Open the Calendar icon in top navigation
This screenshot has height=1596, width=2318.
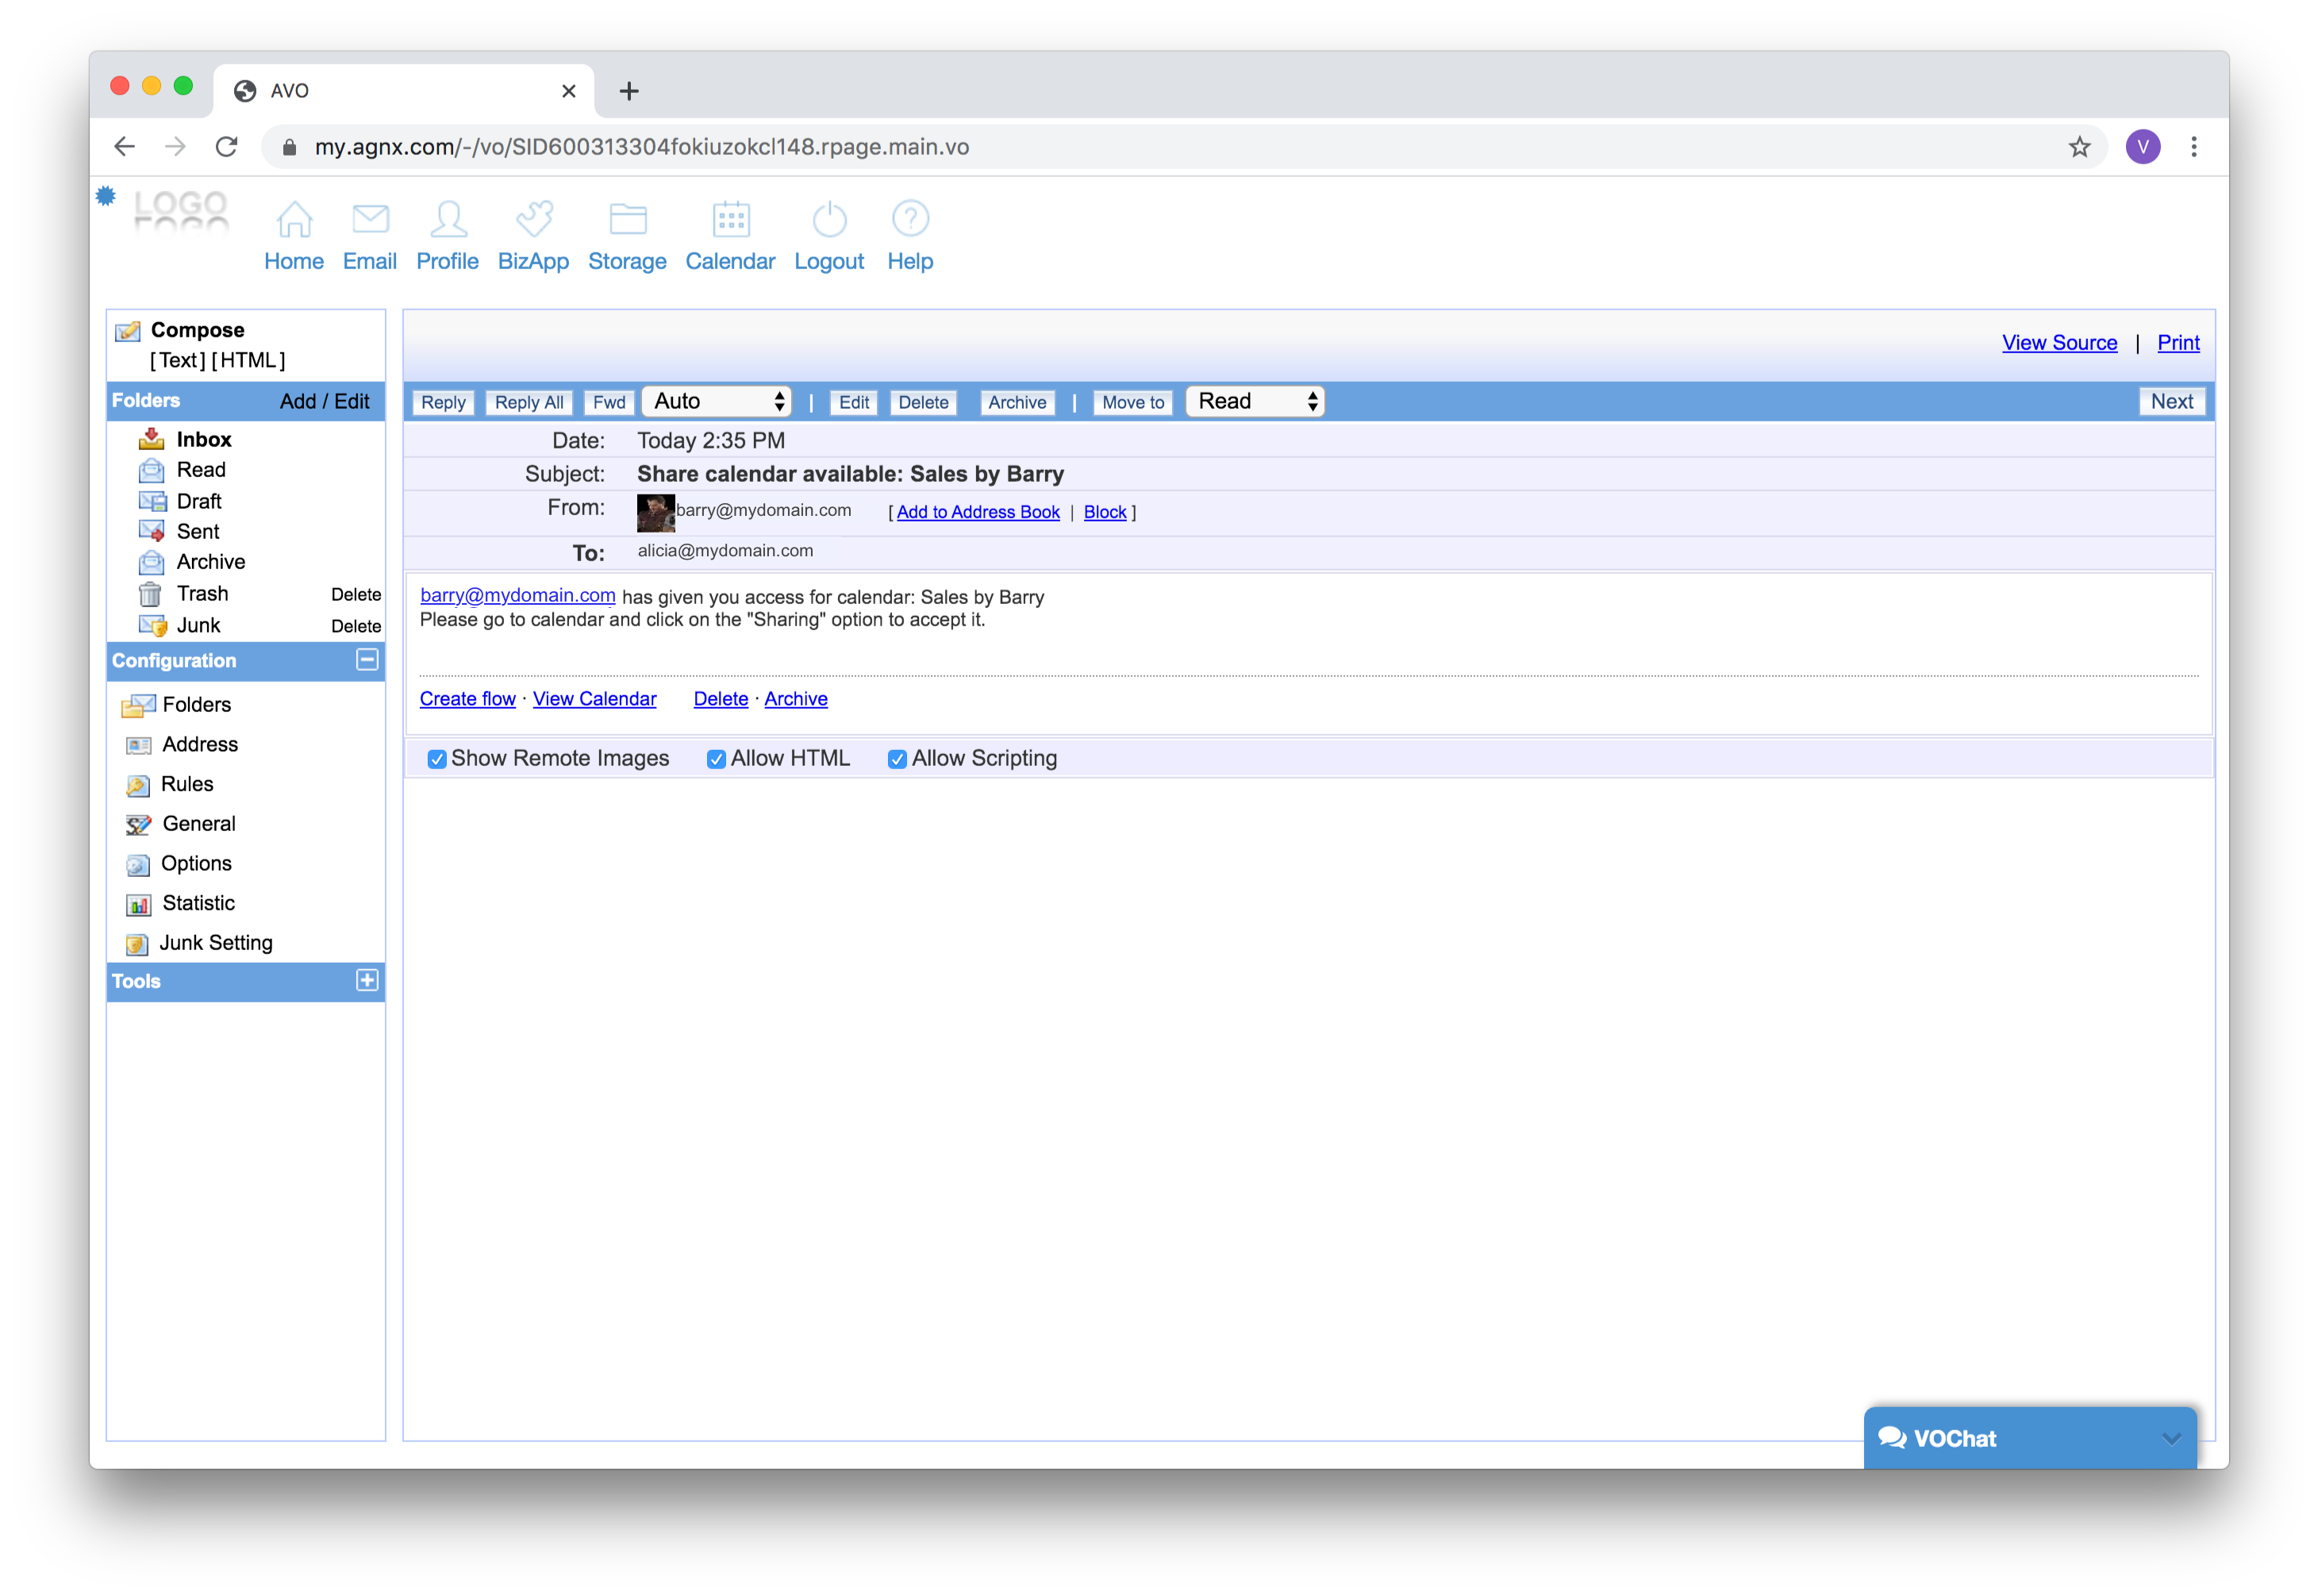pyautogui.click(x=731, y=219)
